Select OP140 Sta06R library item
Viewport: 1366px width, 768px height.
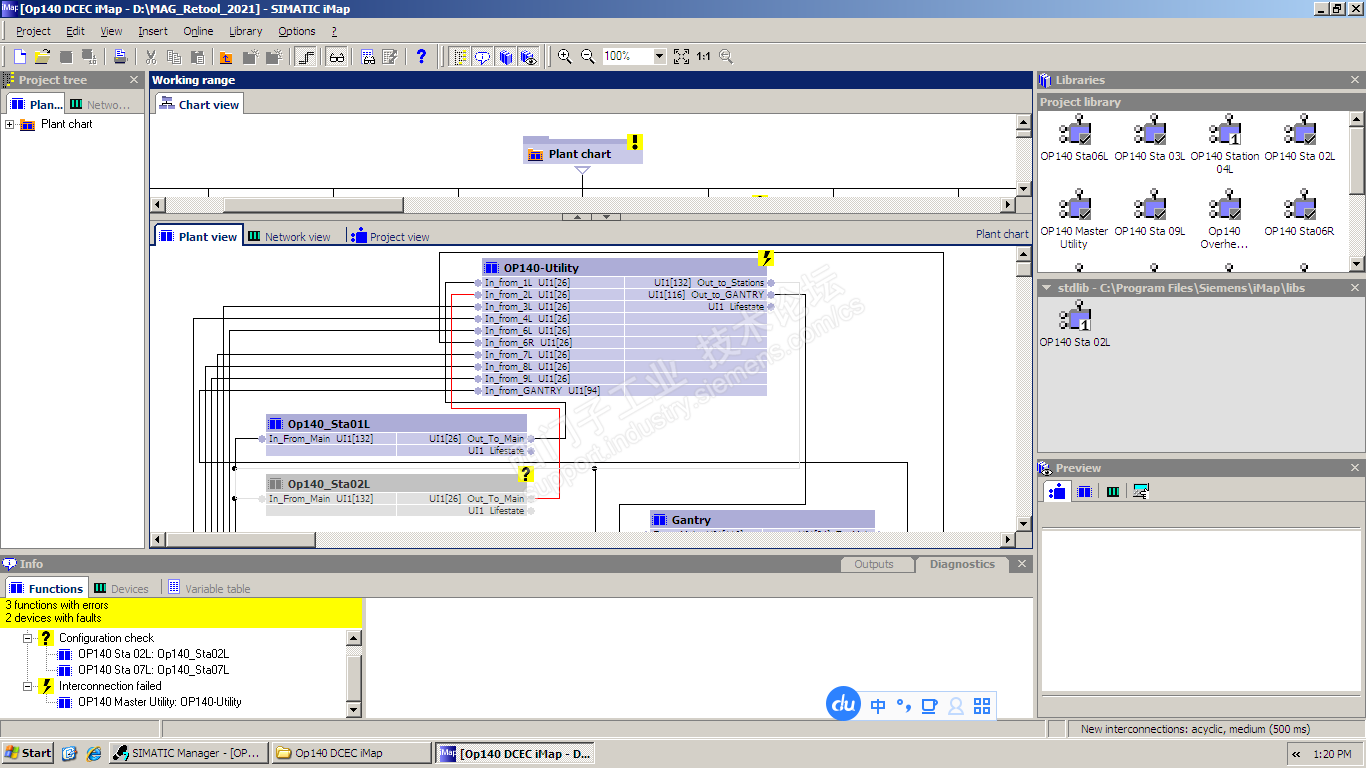pos(1300,213)
